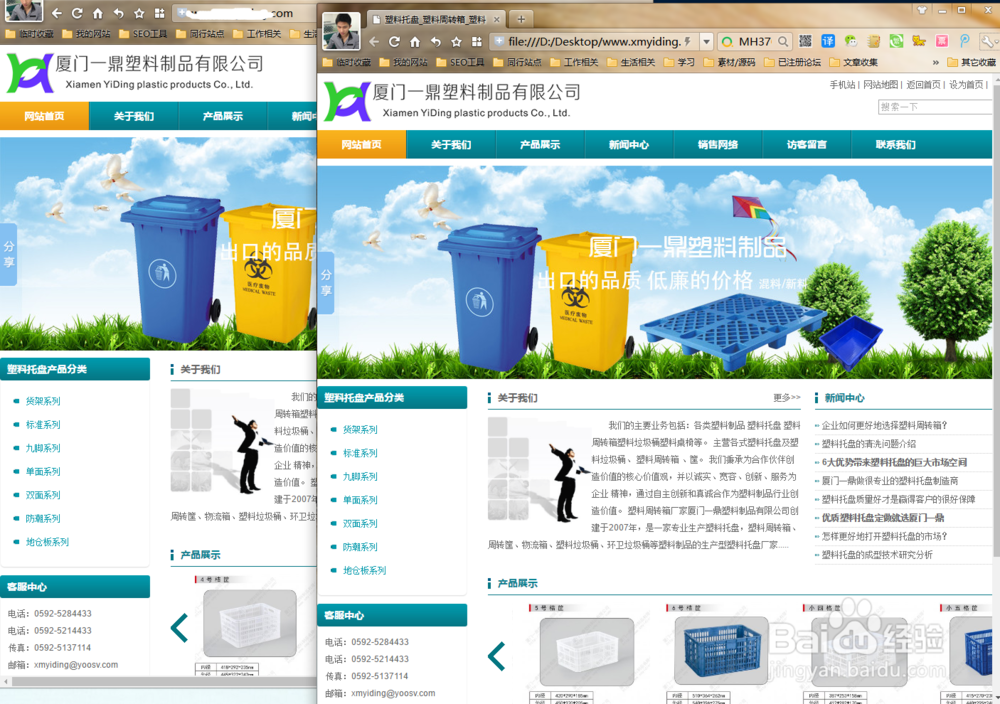The height and width of the screenshot is (704, 1000).
Task: Open the blue translate extension icon
Action: pyautogui.click(x=828, y=41)
